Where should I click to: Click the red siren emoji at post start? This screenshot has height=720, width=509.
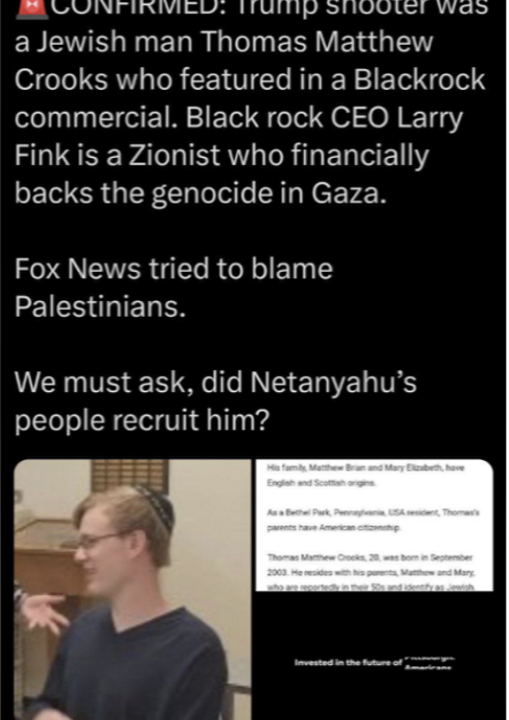click(x=31, y=9)
